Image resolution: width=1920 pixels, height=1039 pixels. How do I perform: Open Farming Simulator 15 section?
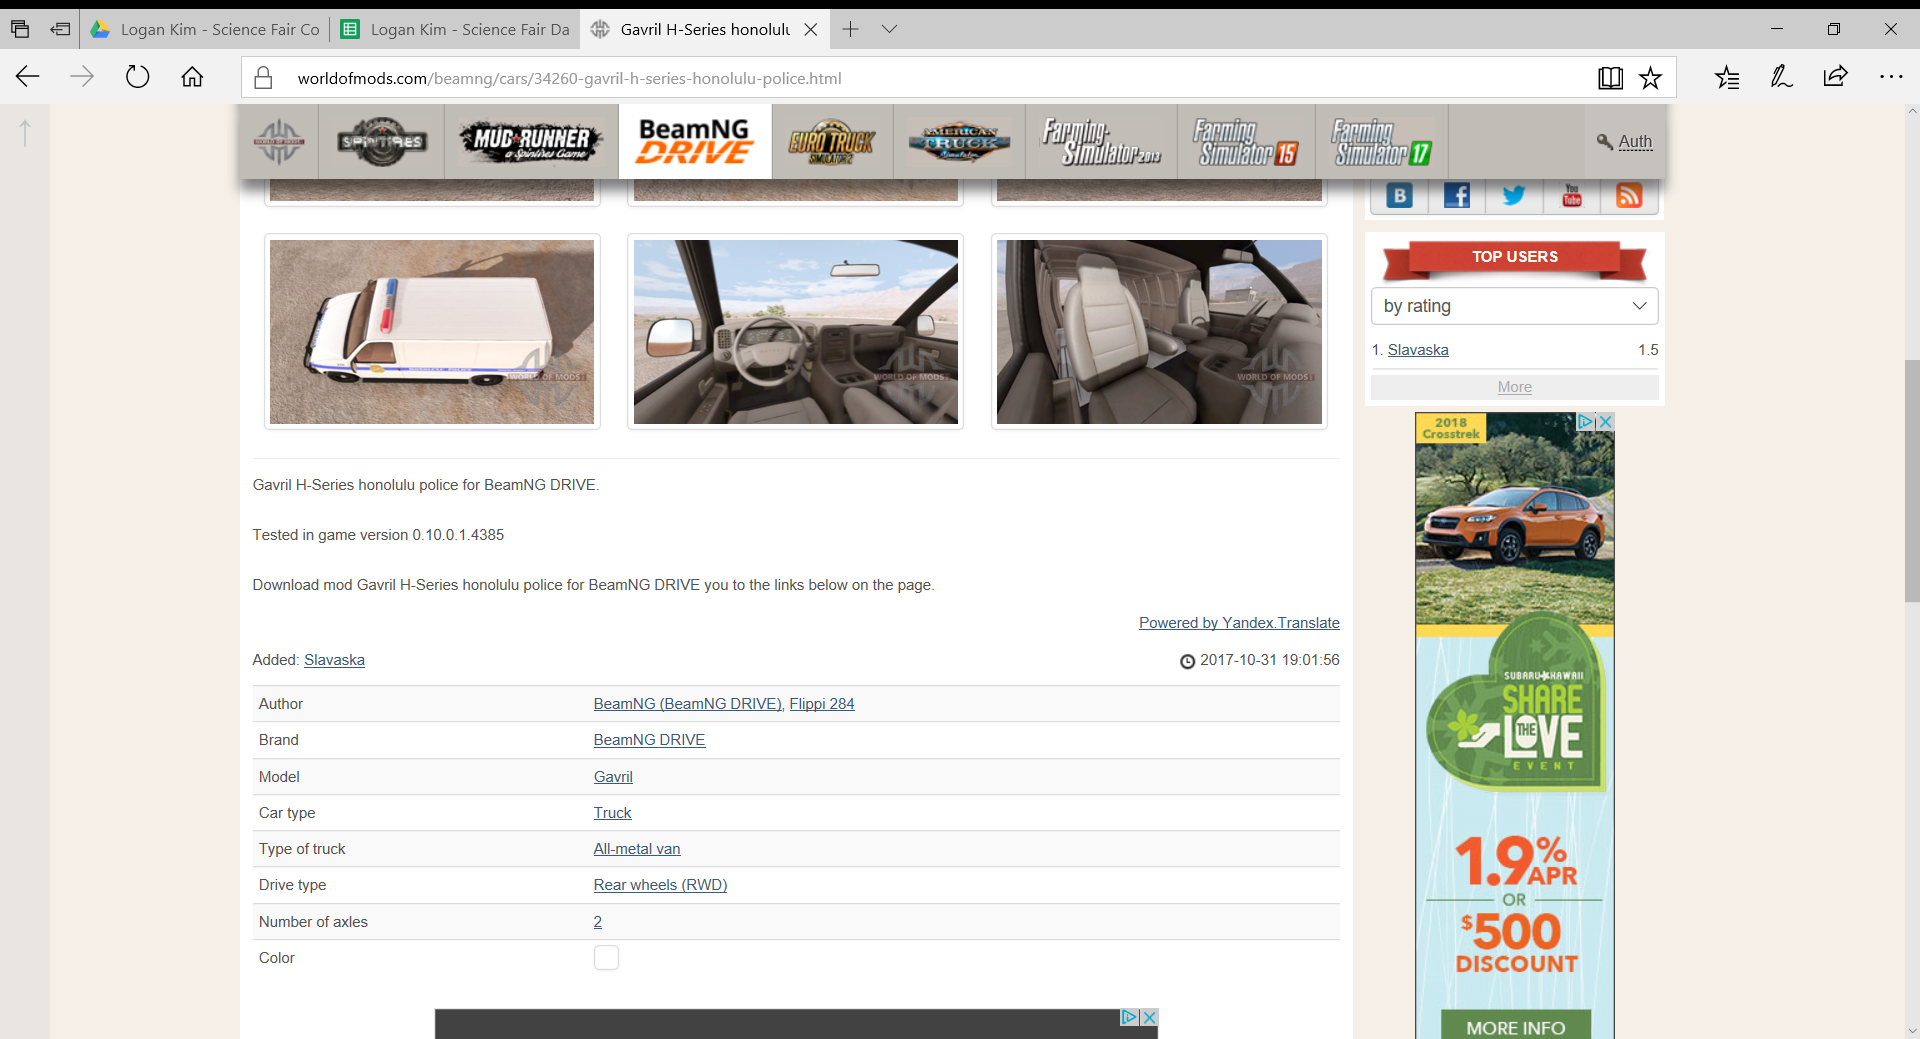coord(1246,142)
